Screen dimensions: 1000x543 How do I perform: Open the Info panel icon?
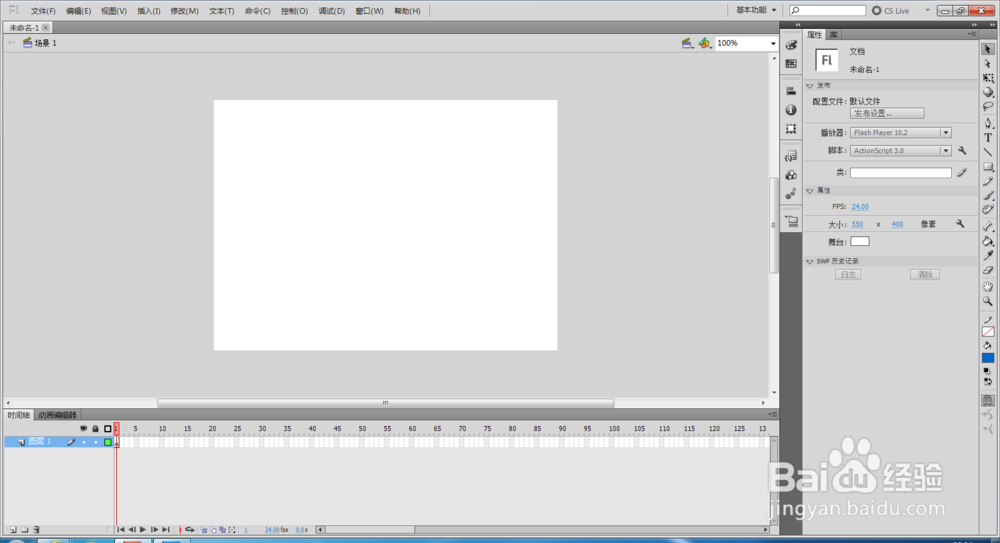pos(791,110)
